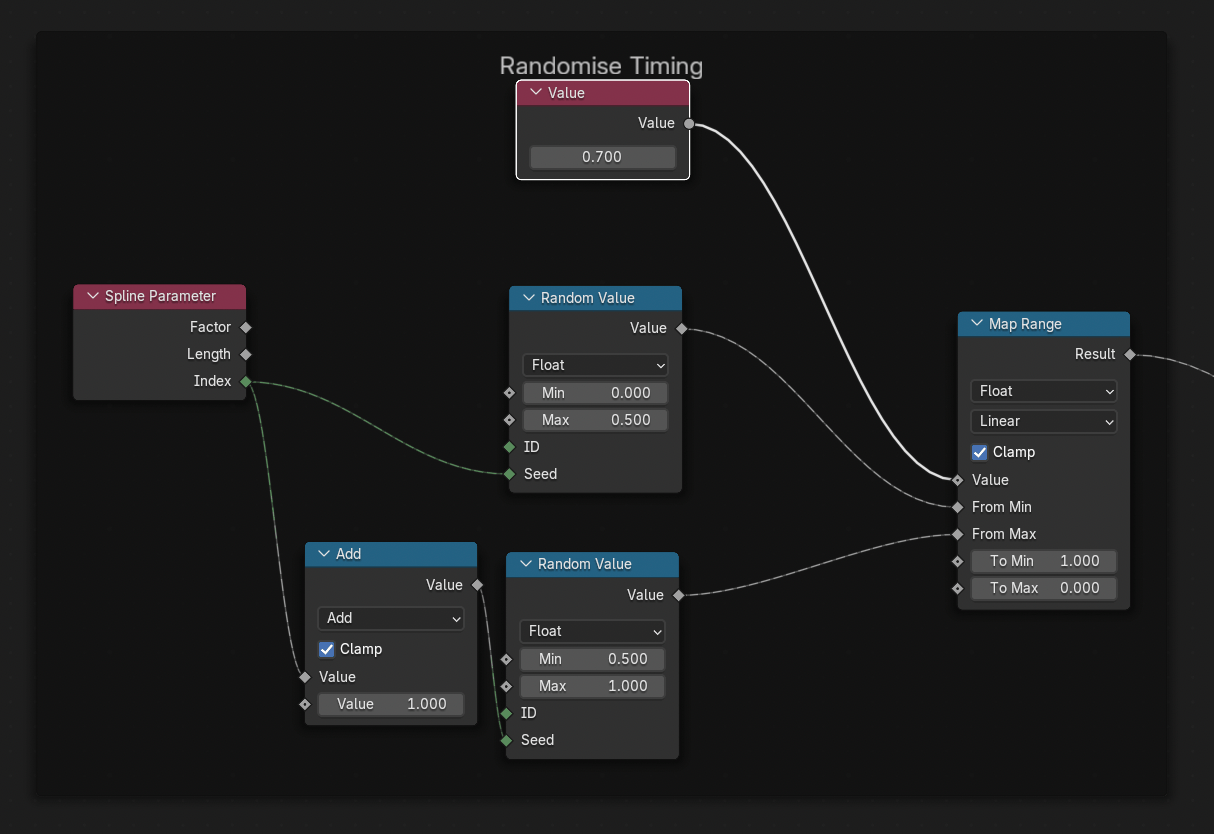Click the Value 1.000 field in Add node
This screenshot has height=834, width=1214.
(391, 704)
